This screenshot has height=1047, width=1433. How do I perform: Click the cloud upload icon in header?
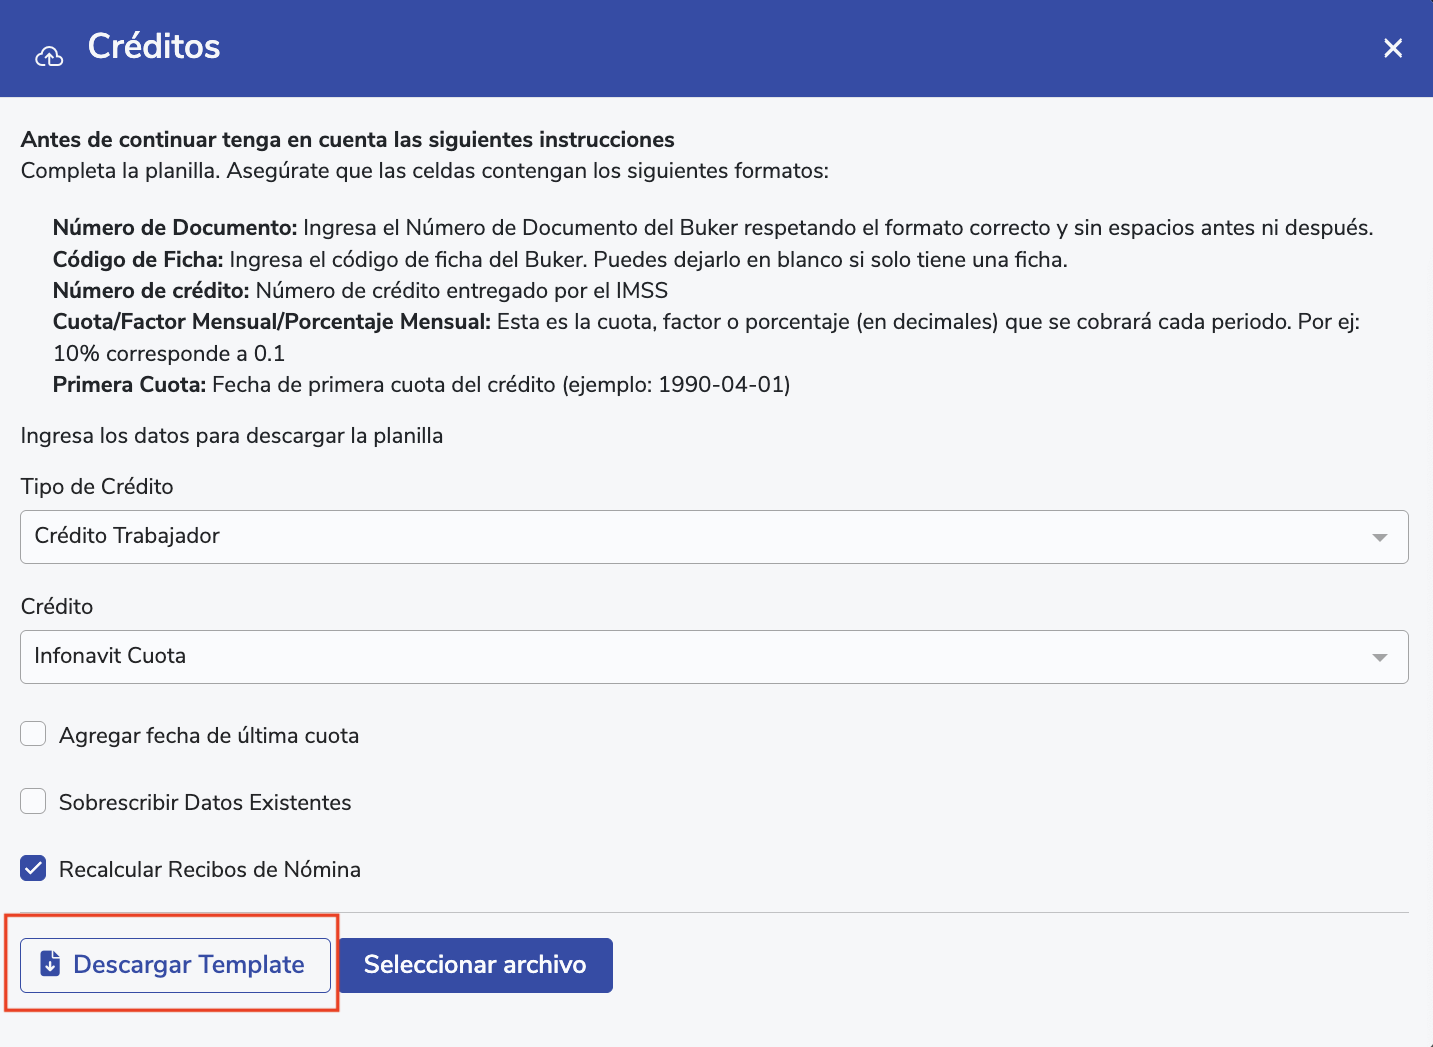49,56
